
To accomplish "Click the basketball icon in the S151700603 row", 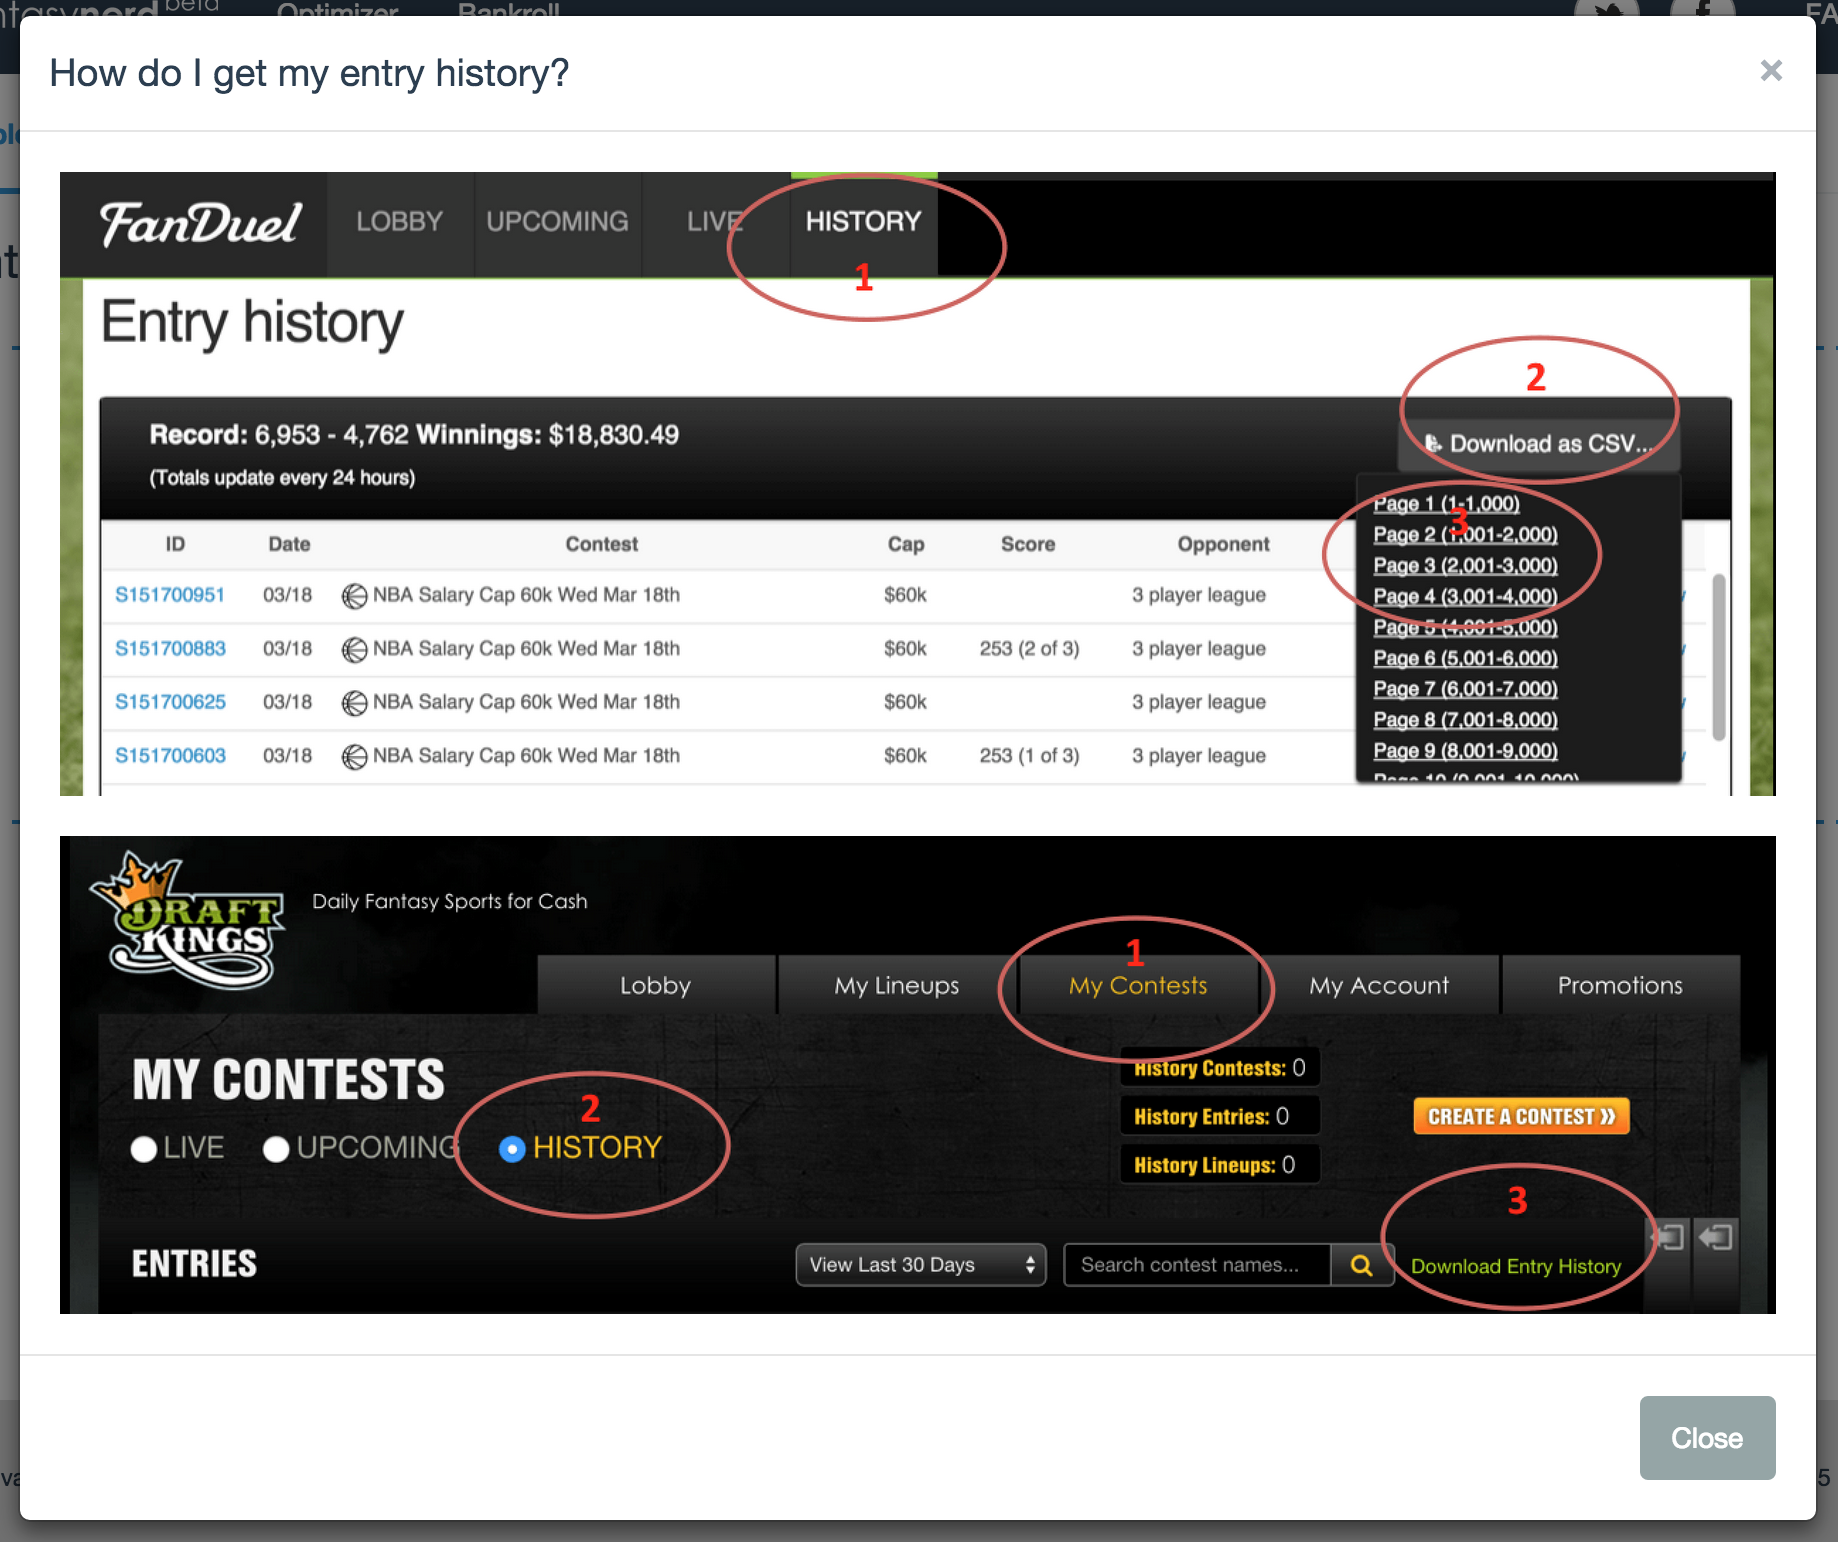I will (354, 757).
